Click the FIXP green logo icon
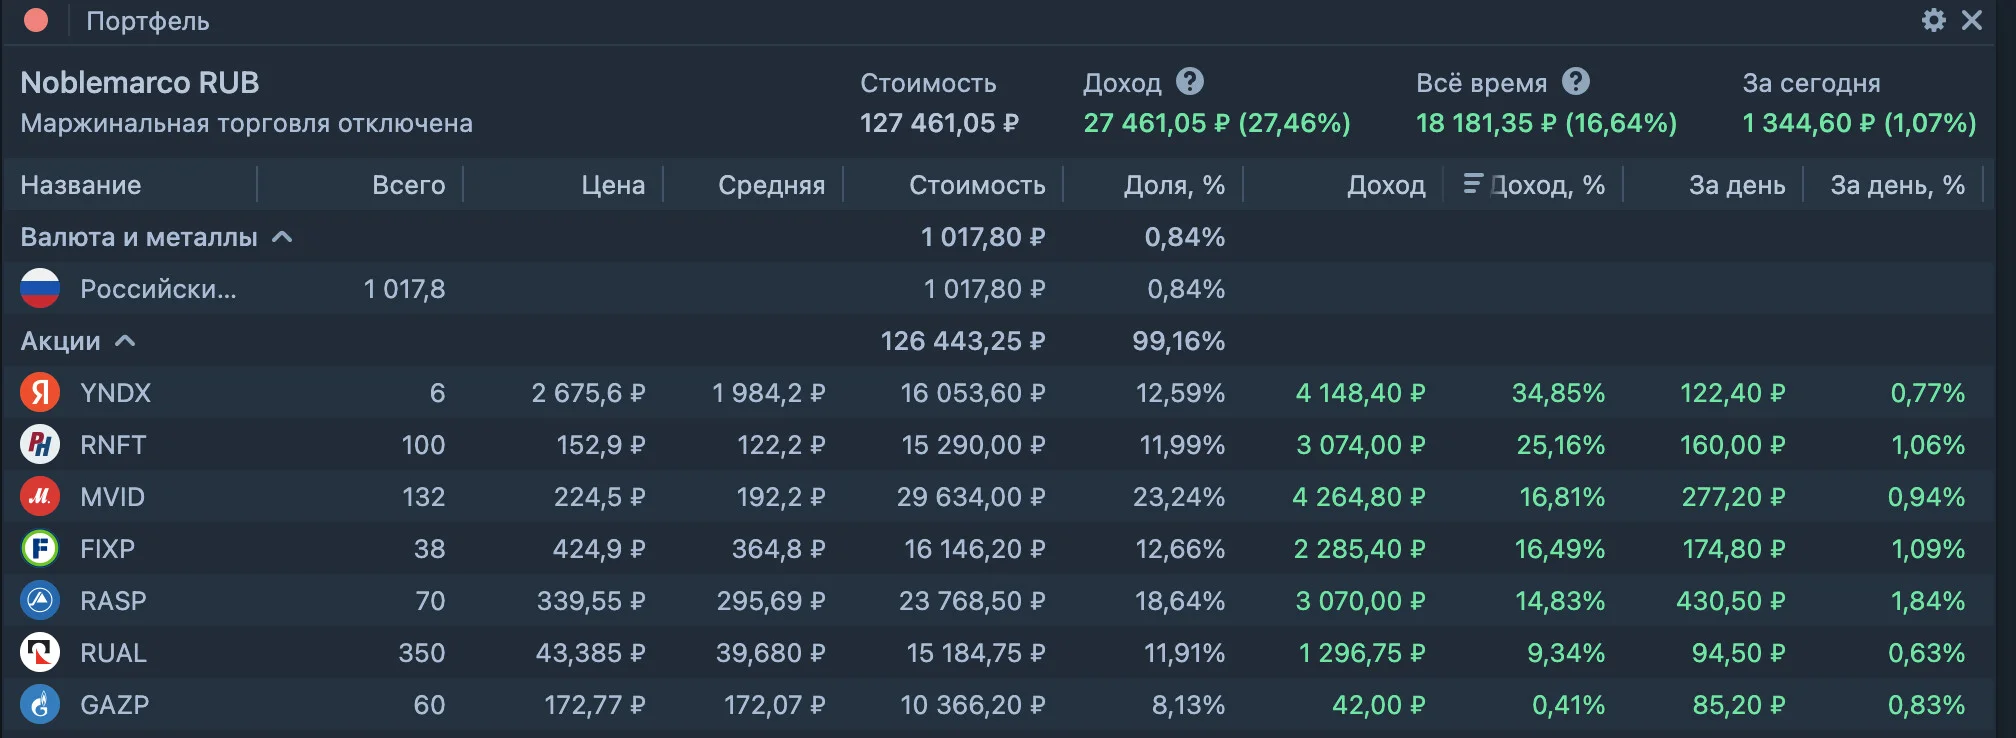This screenshot has height=738, width=2016. click(x=40, y=549)
